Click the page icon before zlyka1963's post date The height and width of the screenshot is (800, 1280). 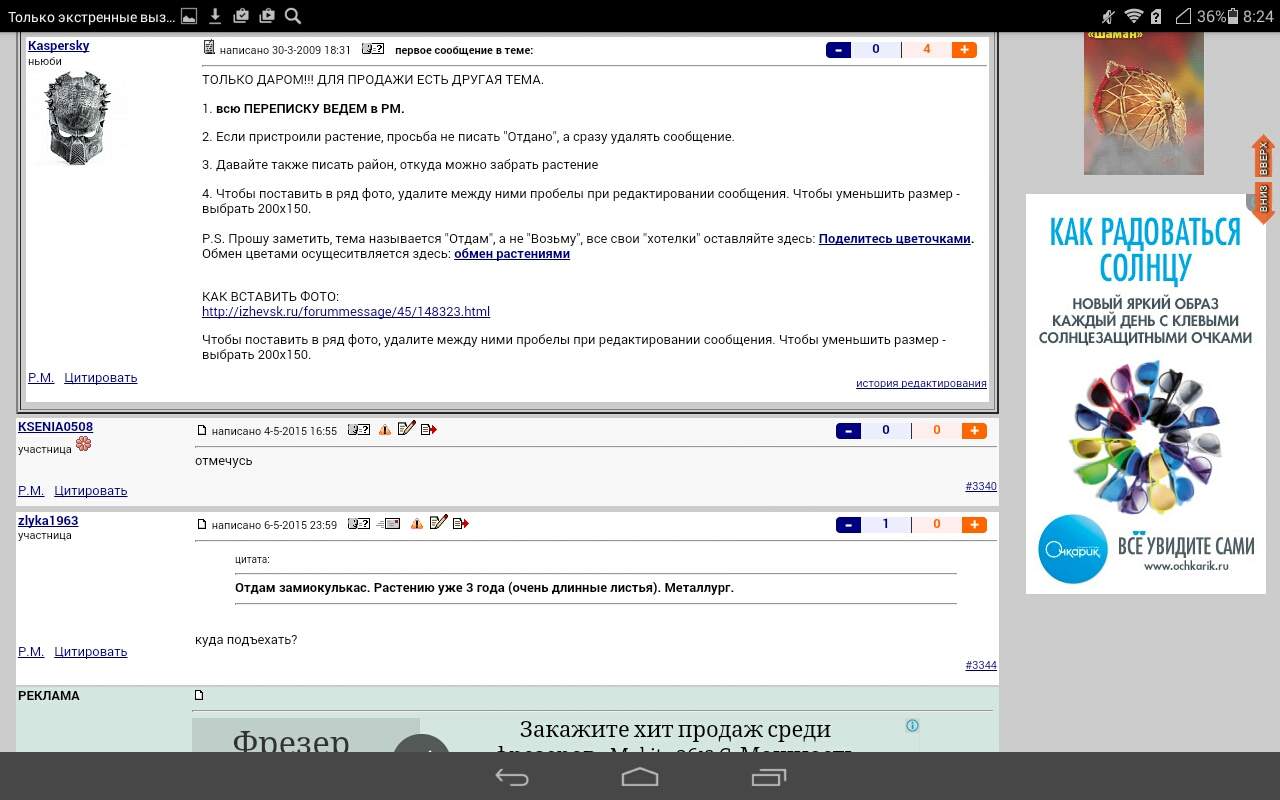[x=201, y=524]
